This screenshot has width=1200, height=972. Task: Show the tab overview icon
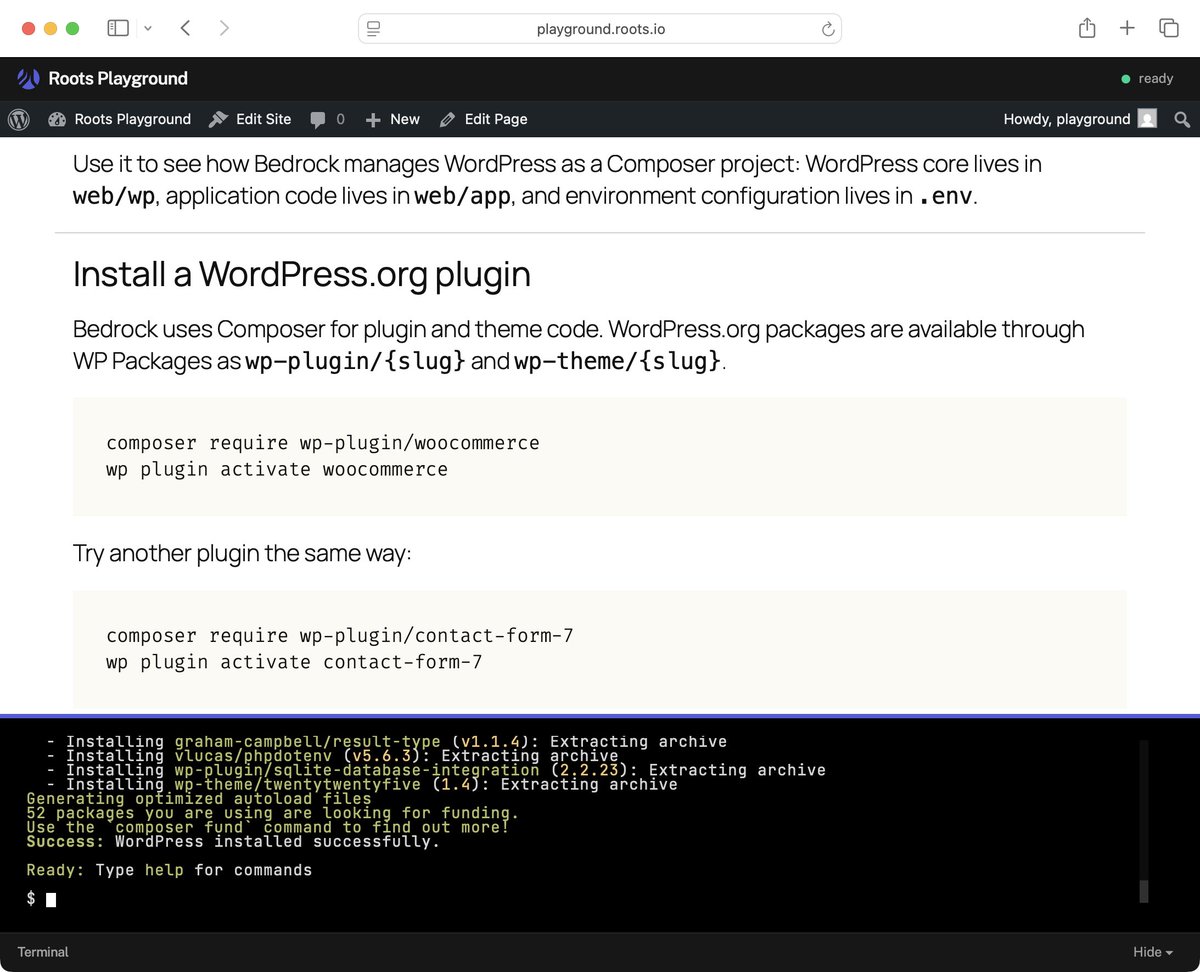tap(1168, 28)
